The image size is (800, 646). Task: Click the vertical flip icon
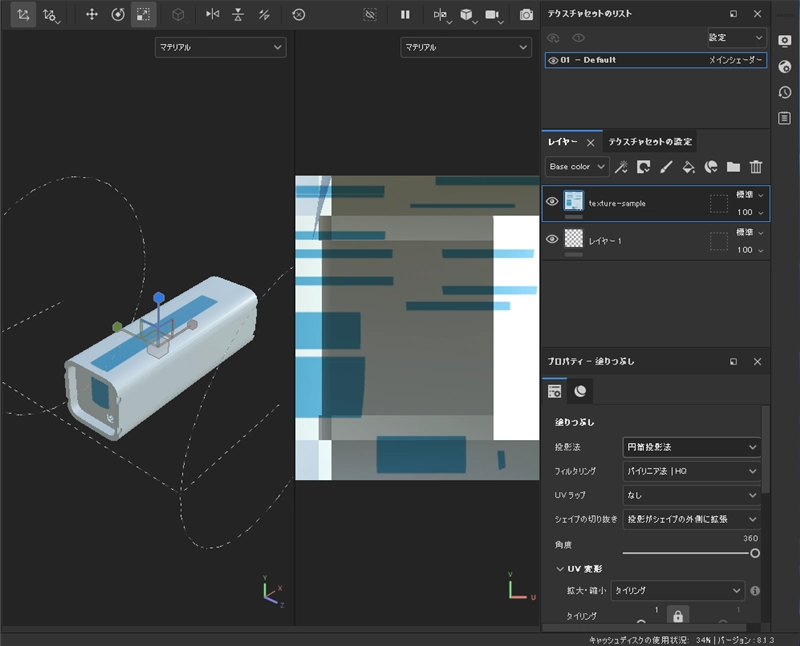(238, 15)
